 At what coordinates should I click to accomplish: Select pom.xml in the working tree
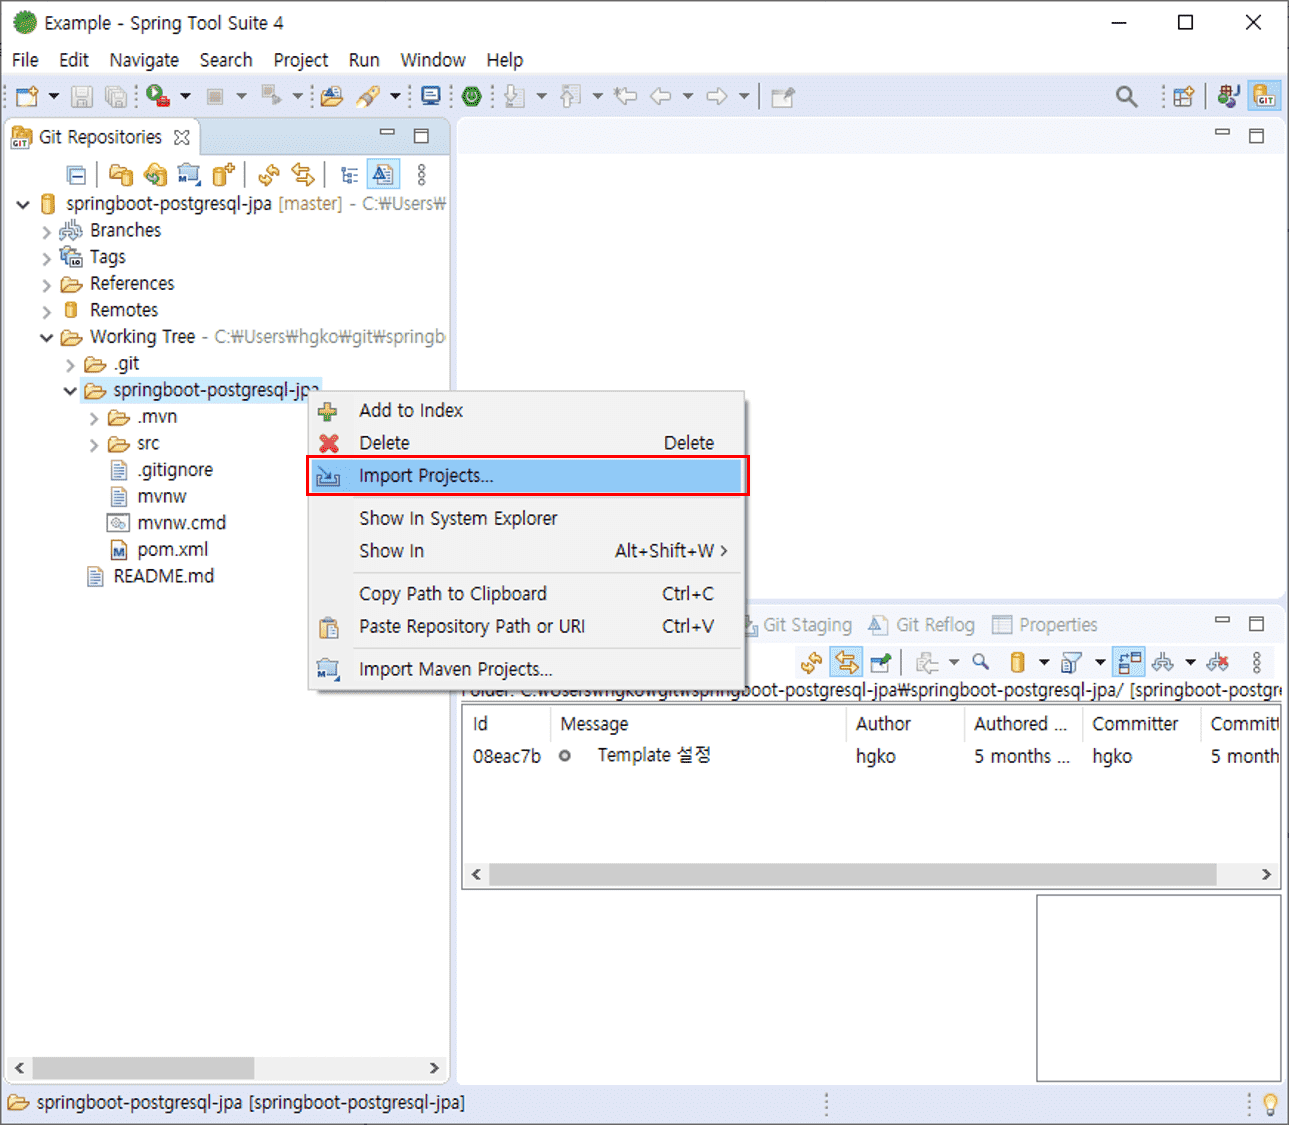click(172, 550)
